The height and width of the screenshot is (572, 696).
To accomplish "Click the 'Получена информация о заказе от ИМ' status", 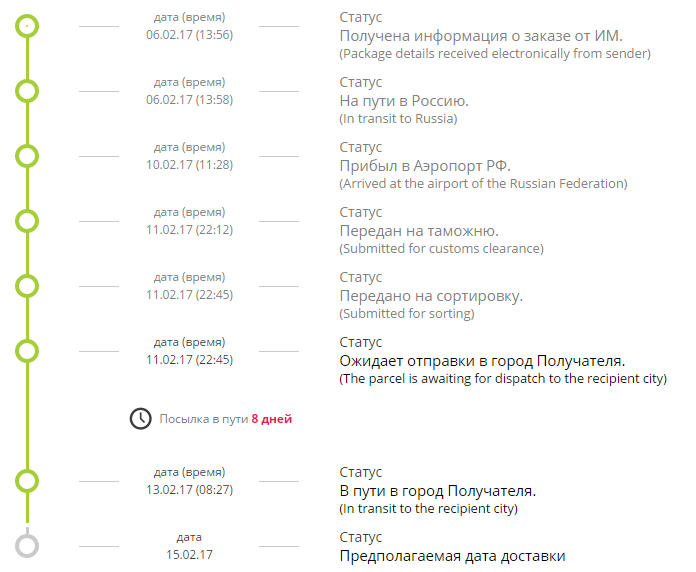I will (481, 36).
